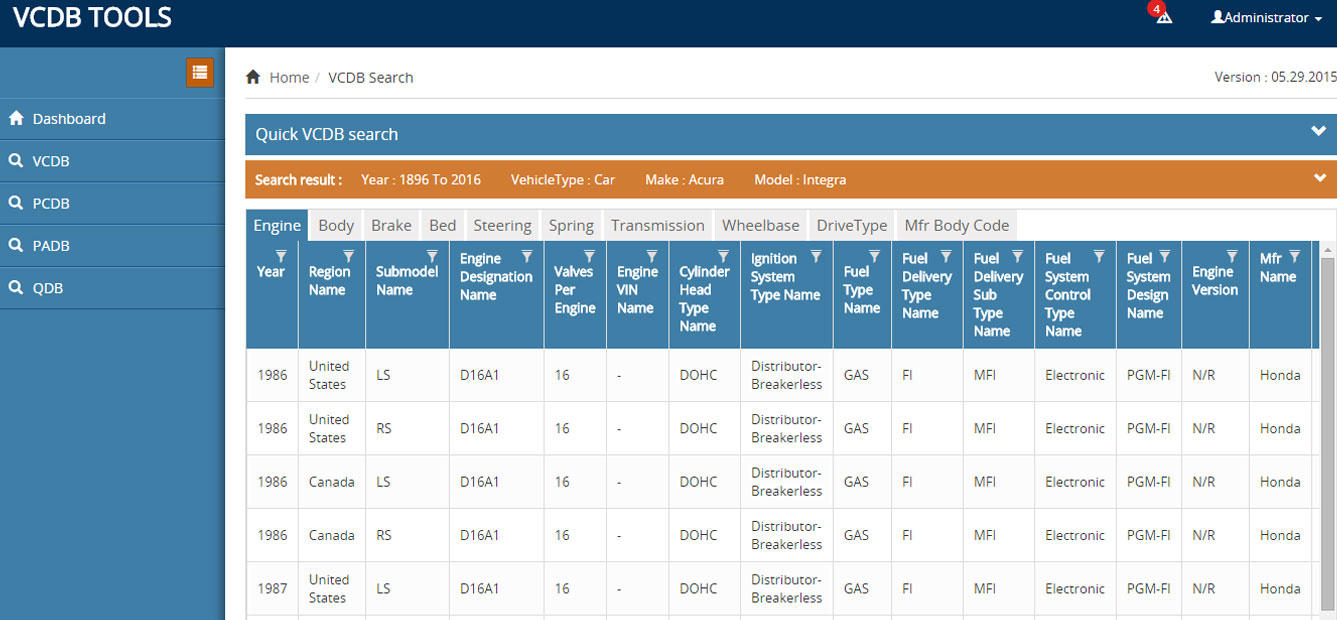Click the Model : Integra search criterion

800,180
